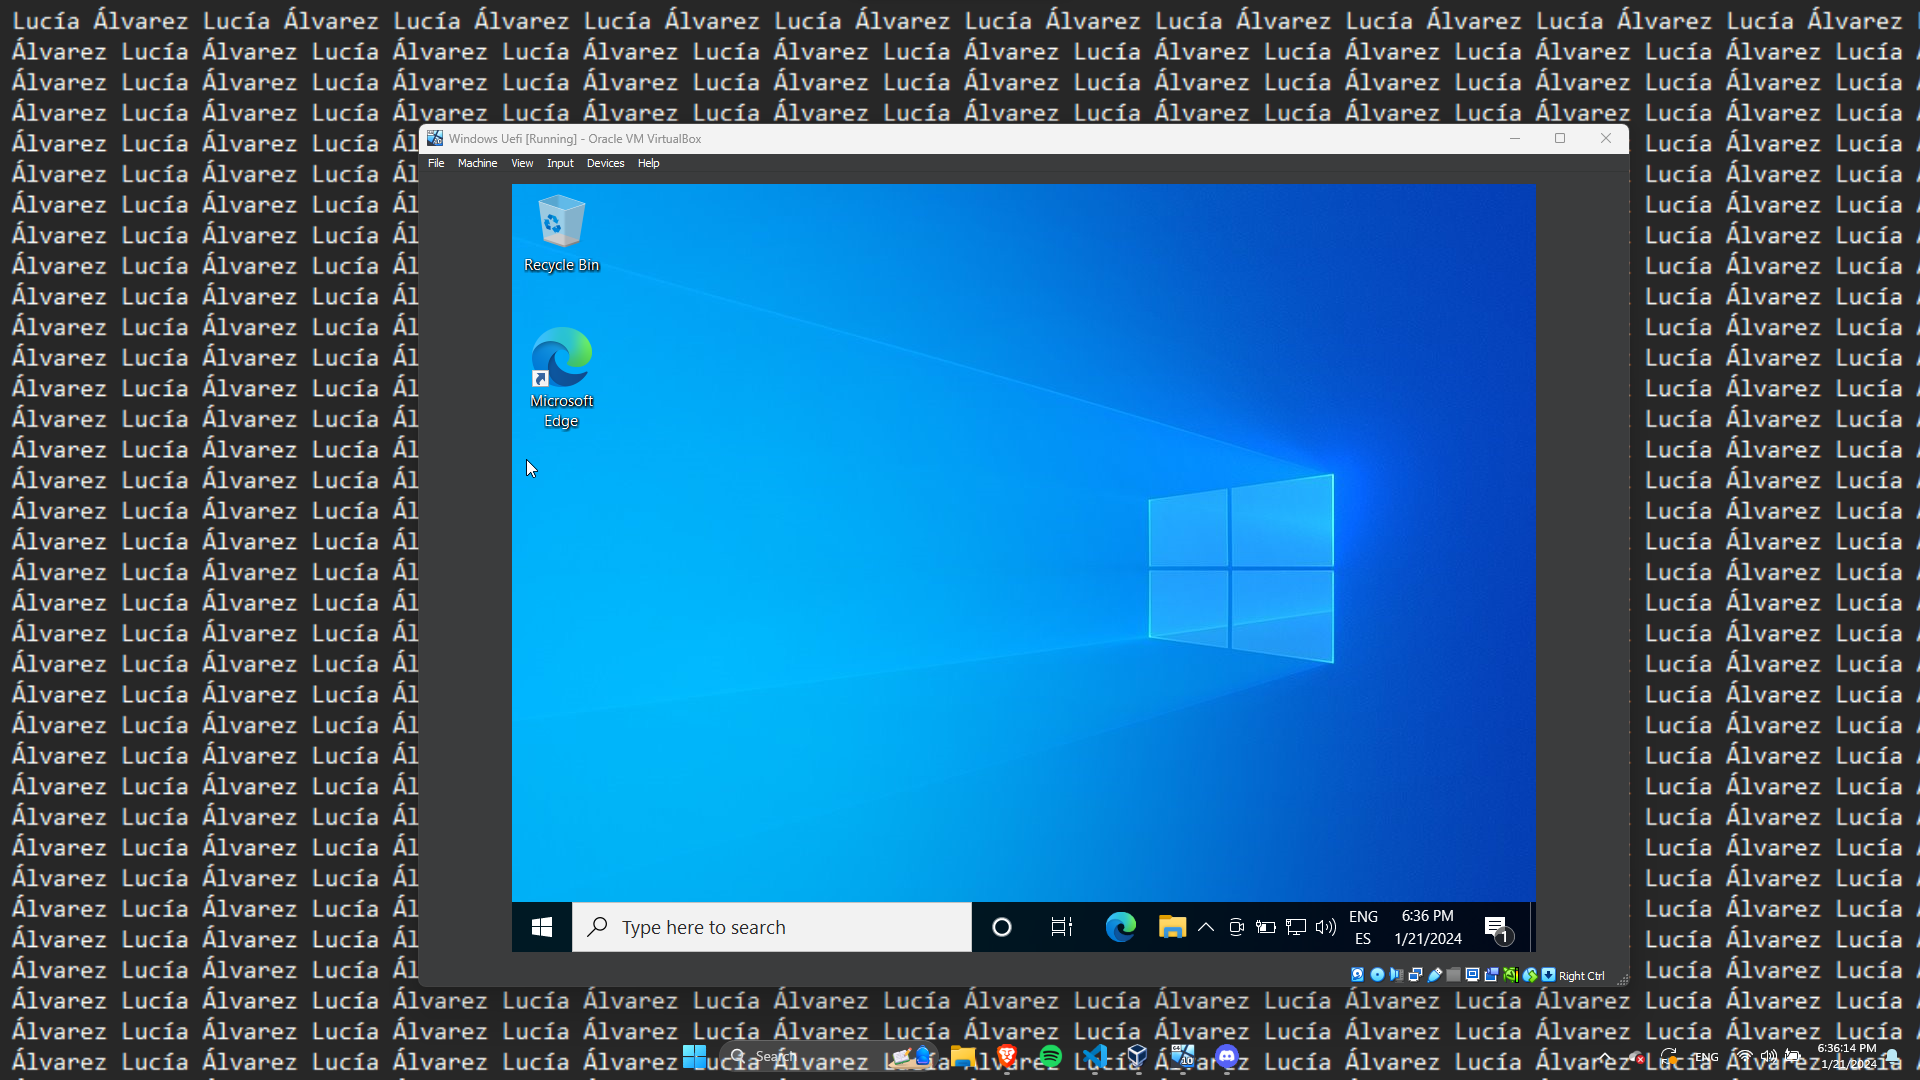The height and width of the screenshot is (1080, 1920).
Task: Open the View menu
Action: tap(522, 163)
